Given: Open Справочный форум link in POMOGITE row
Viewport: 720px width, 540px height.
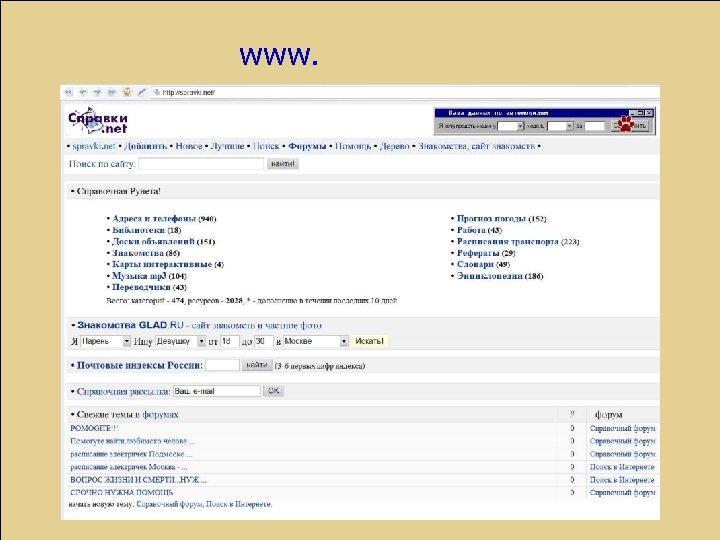Looking at the screenshot, I should [x=623, y=428].
